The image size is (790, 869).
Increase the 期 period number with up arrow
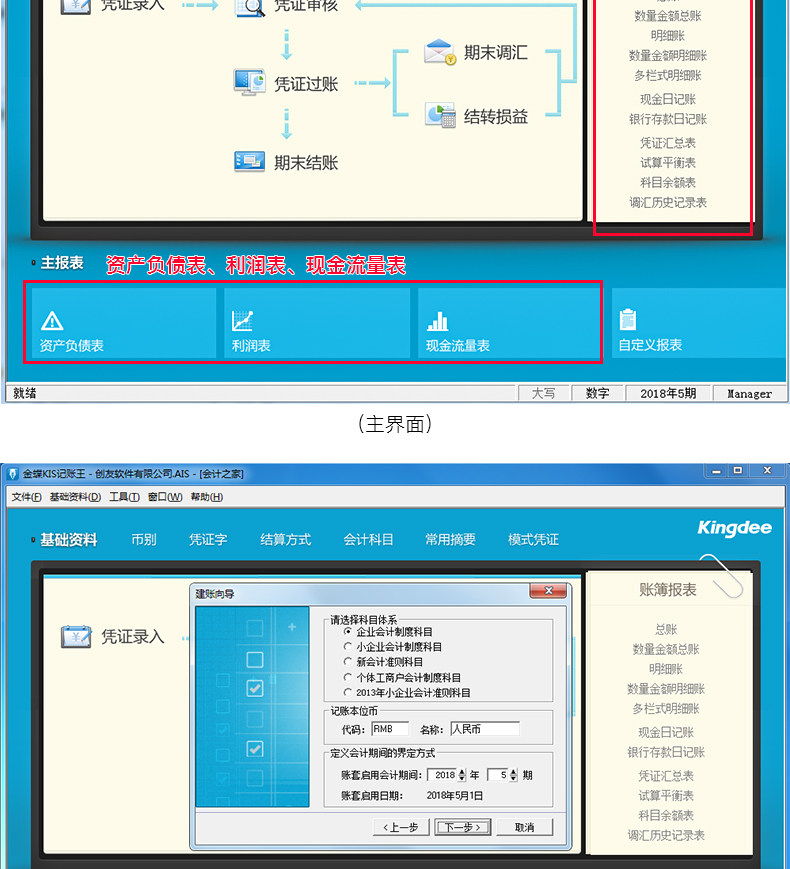tap(513, 771)
